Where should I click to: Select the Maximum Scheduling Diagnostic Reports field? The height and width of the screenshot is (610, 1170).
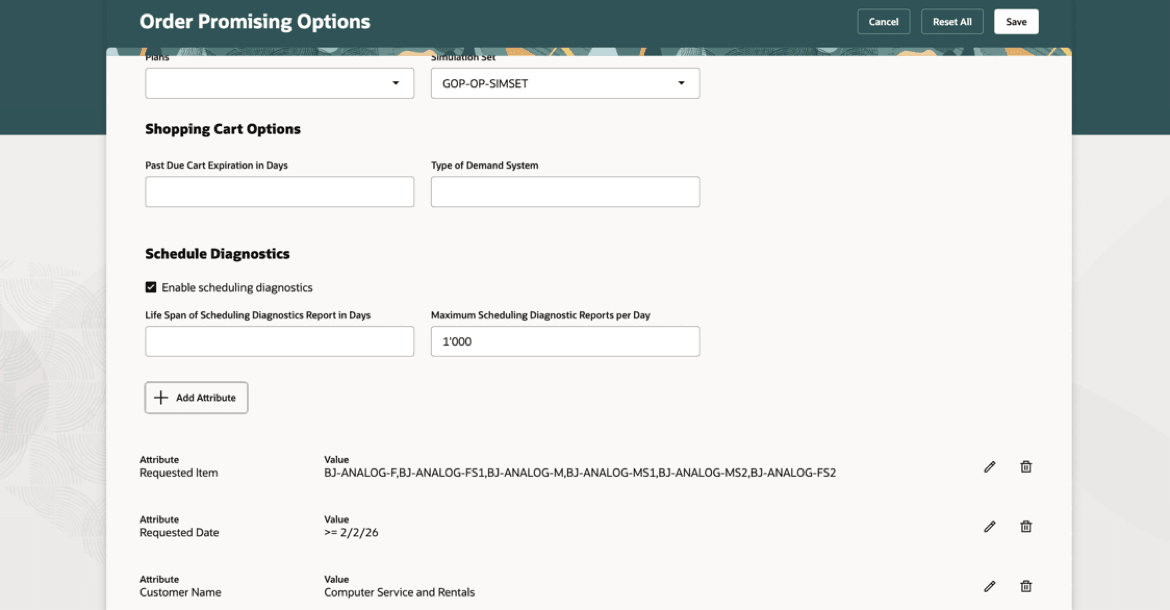565,341
